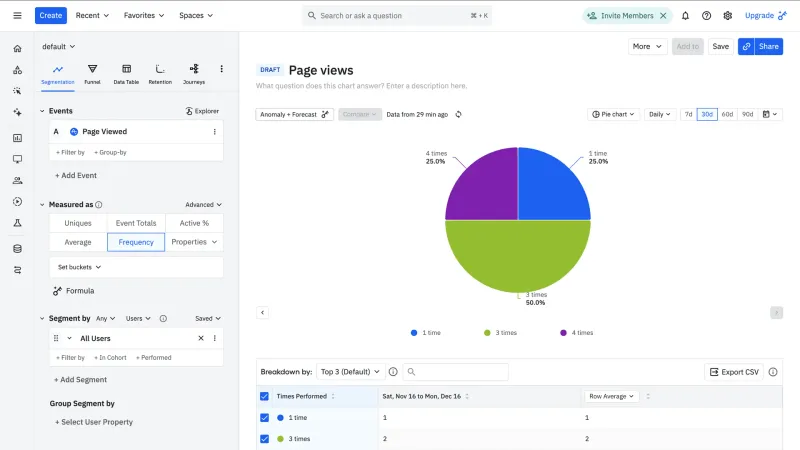Switch to Retention chart tab
The height and width of the screenshot is (450, 800).
point(160,74)
